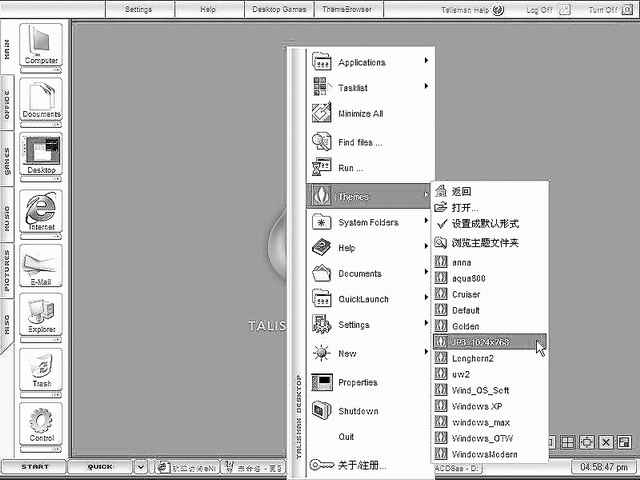Image resolution: width=640 pixels, height=480 pixels.
Task: Open the dropdown arrow next to QUICK
Action: 140,467
